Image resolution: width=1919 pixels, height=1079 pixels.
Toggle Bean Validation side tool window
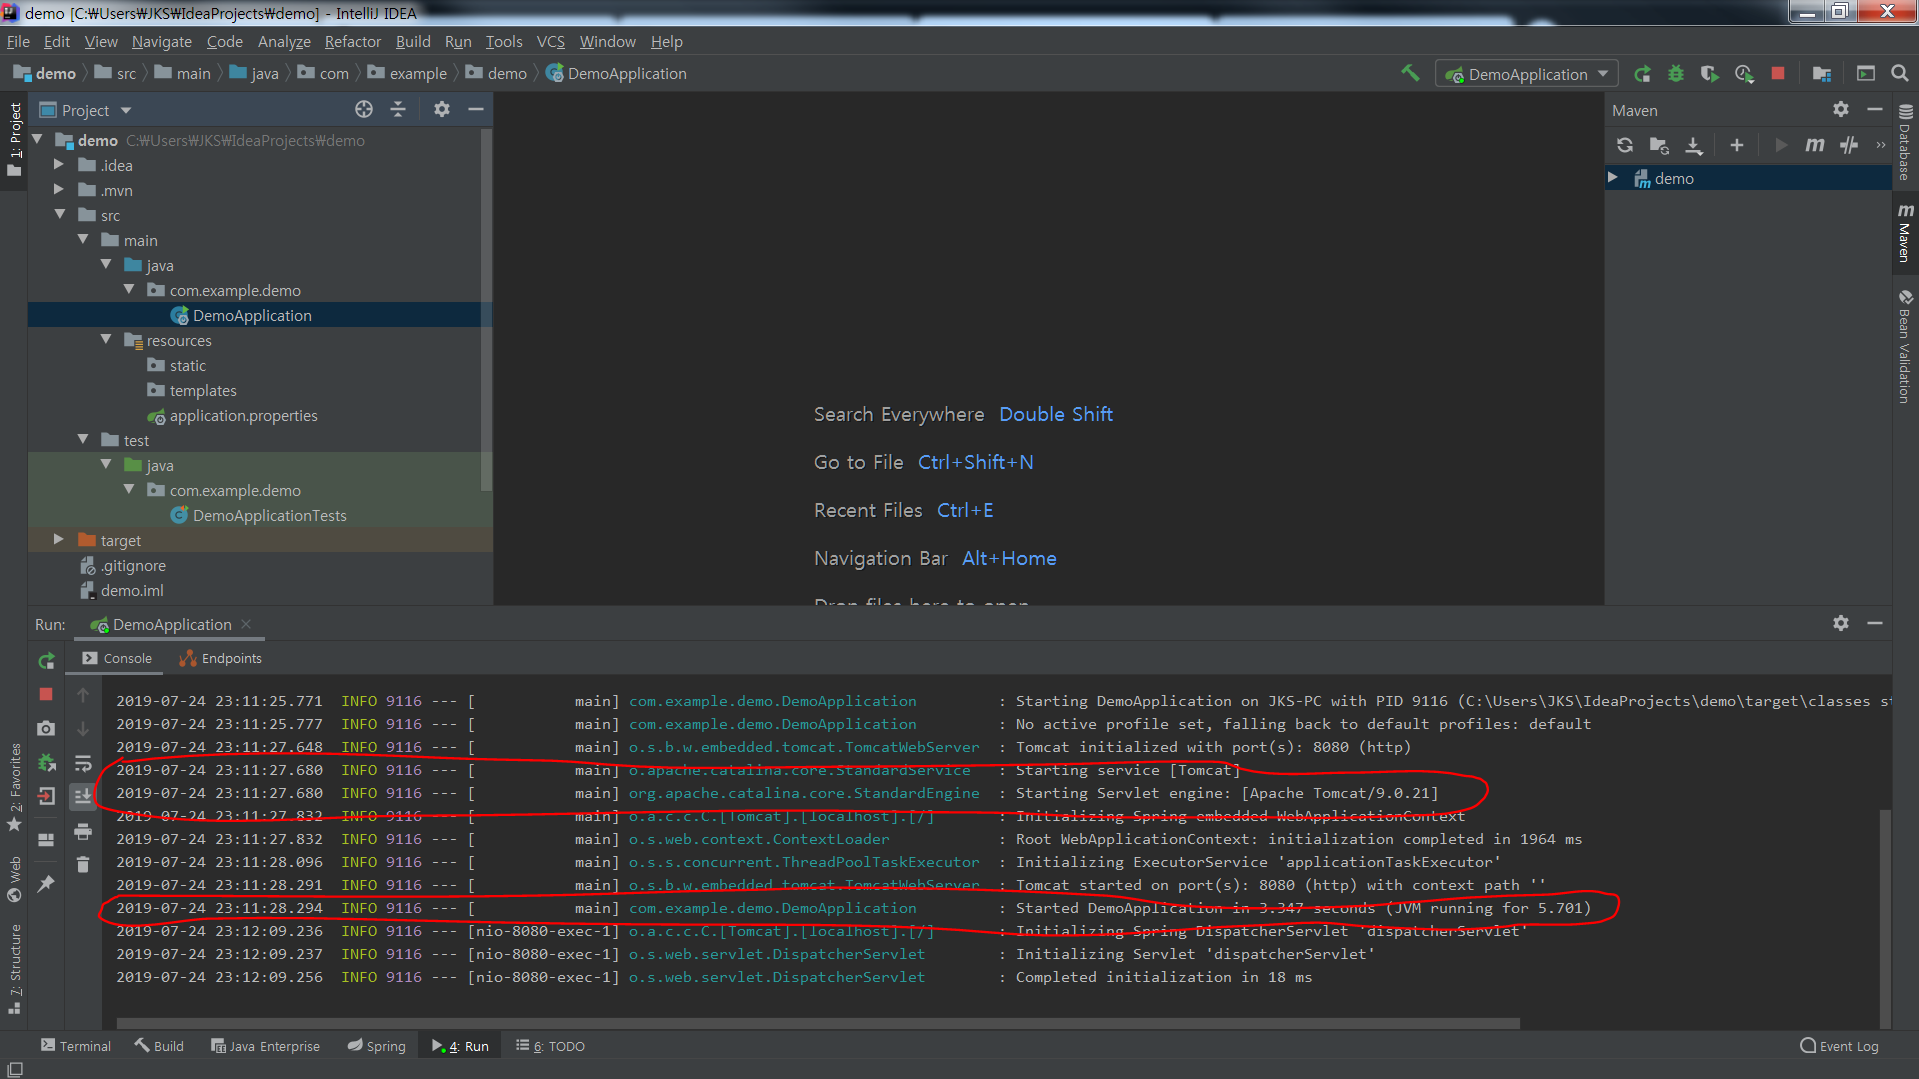(1905, 347)
